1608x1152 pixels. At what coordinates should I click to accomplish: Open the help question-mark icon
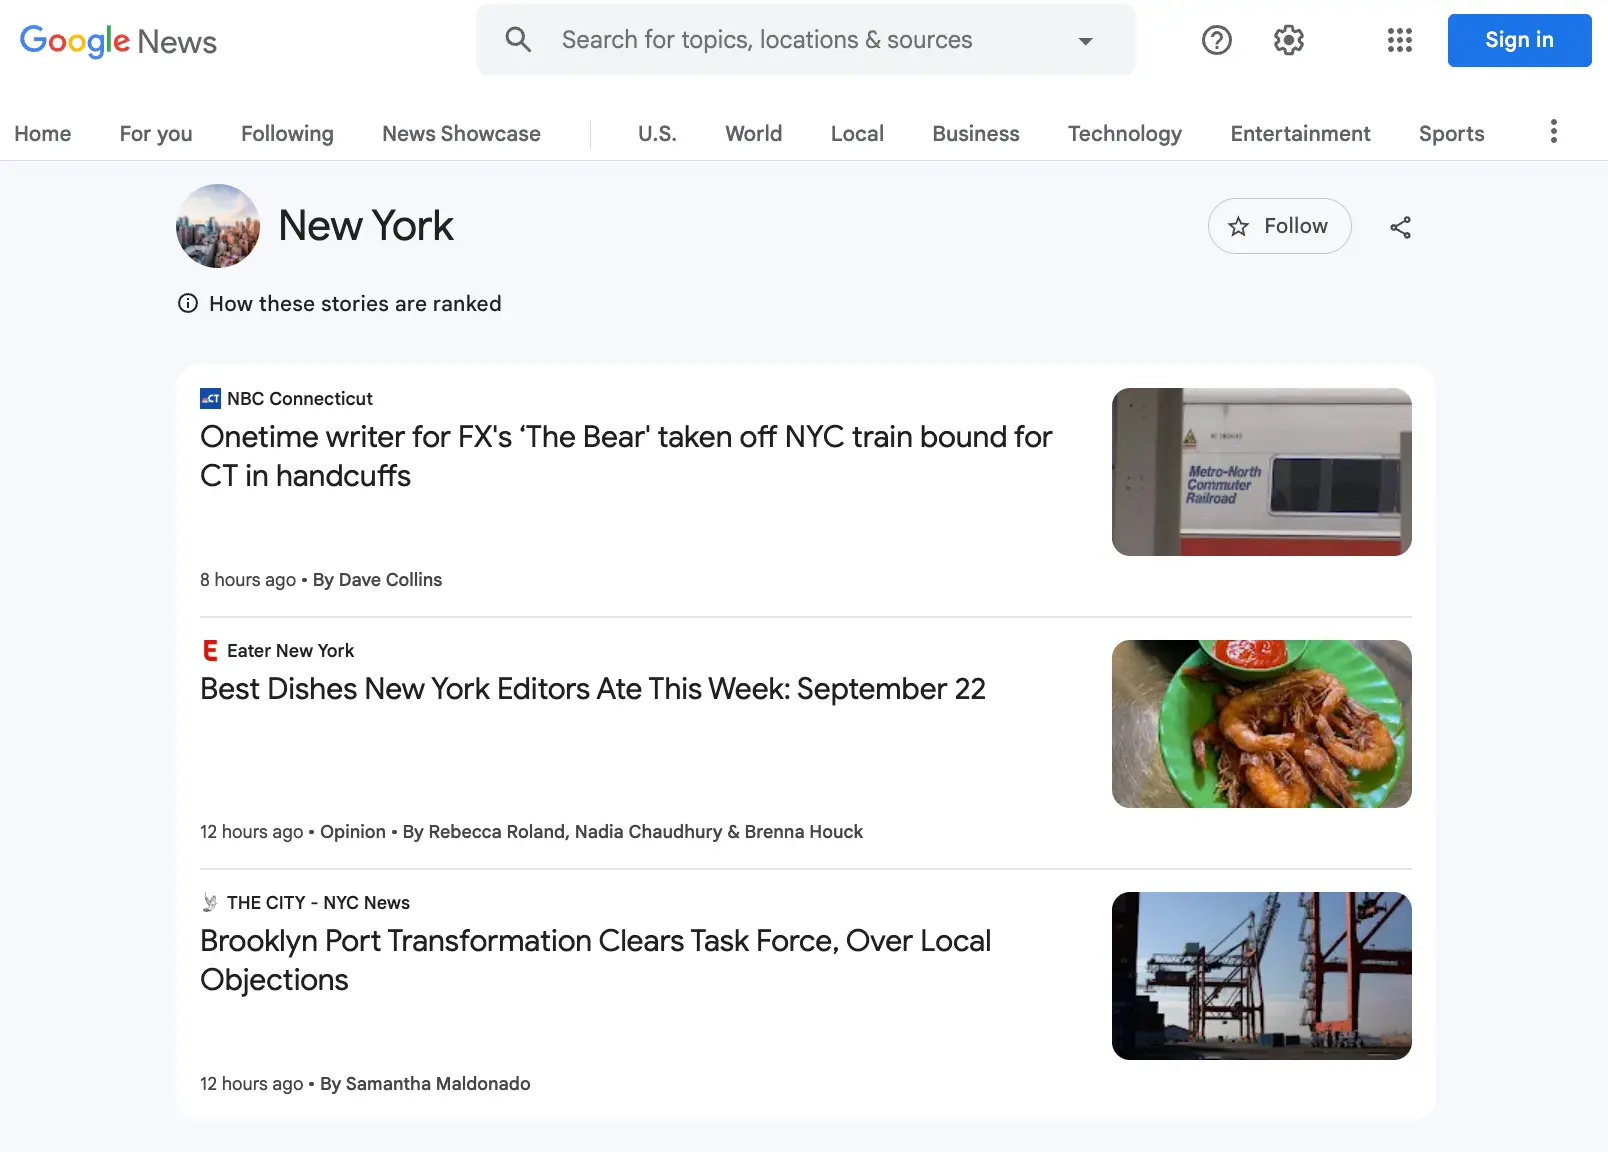click(x=1216, y=40)
